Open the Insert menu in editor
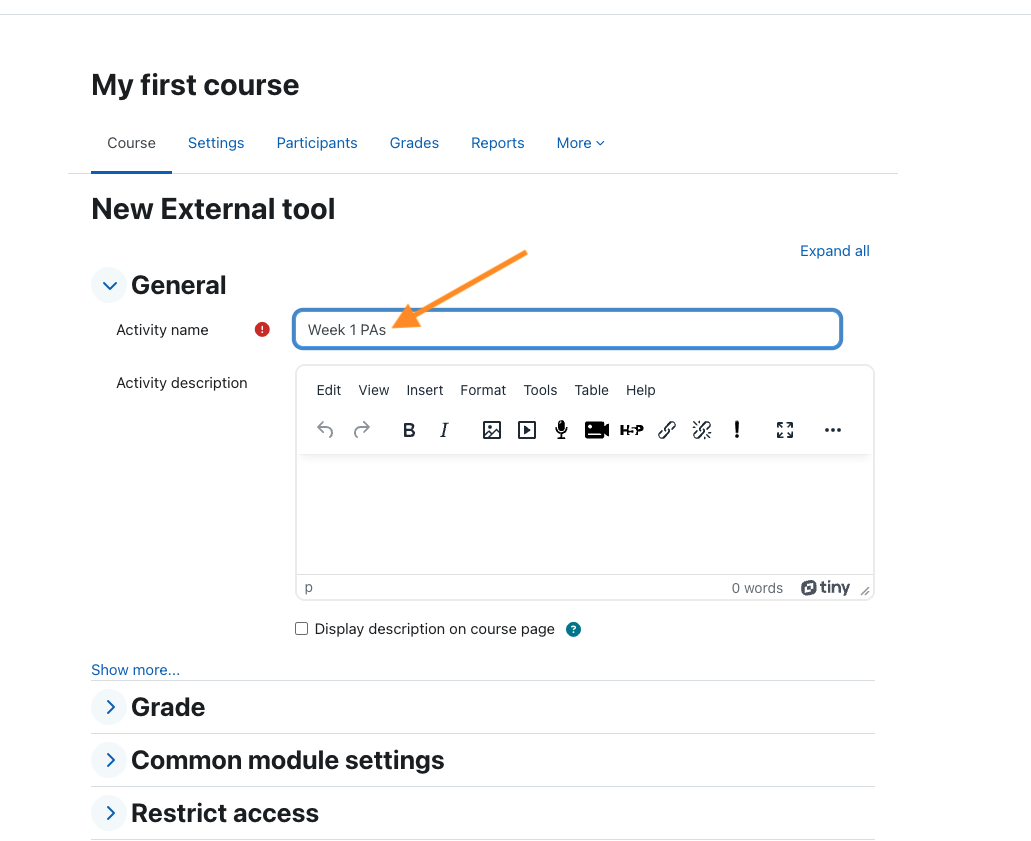Image resolution: width=1031 pixels, height=841 pixels. (424, 390)
